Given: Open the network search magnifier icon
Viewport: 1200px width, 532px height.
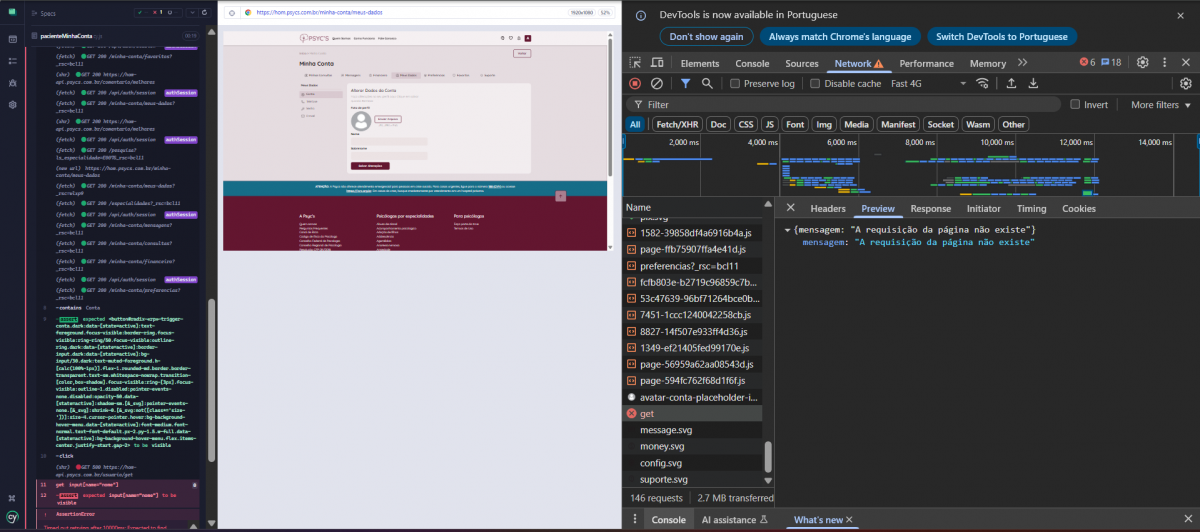Looking at the screenshot, I should click(707, 84).
